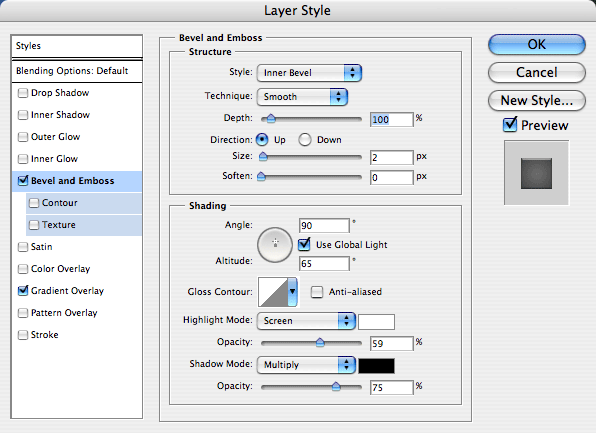This screenshot has height=433, width=596.
Task: Click the black Shadow Mode color swatch
Action: click(376, 366)
